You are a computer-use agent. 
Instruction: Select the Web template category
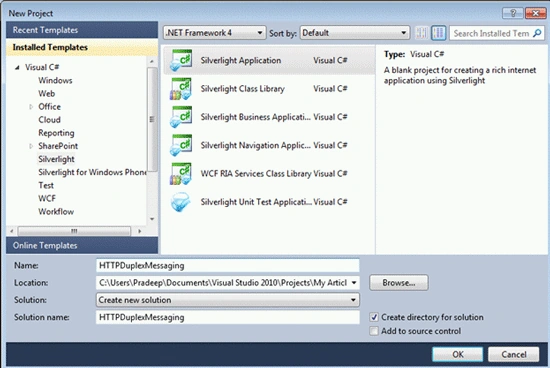[x=47, y=94]
